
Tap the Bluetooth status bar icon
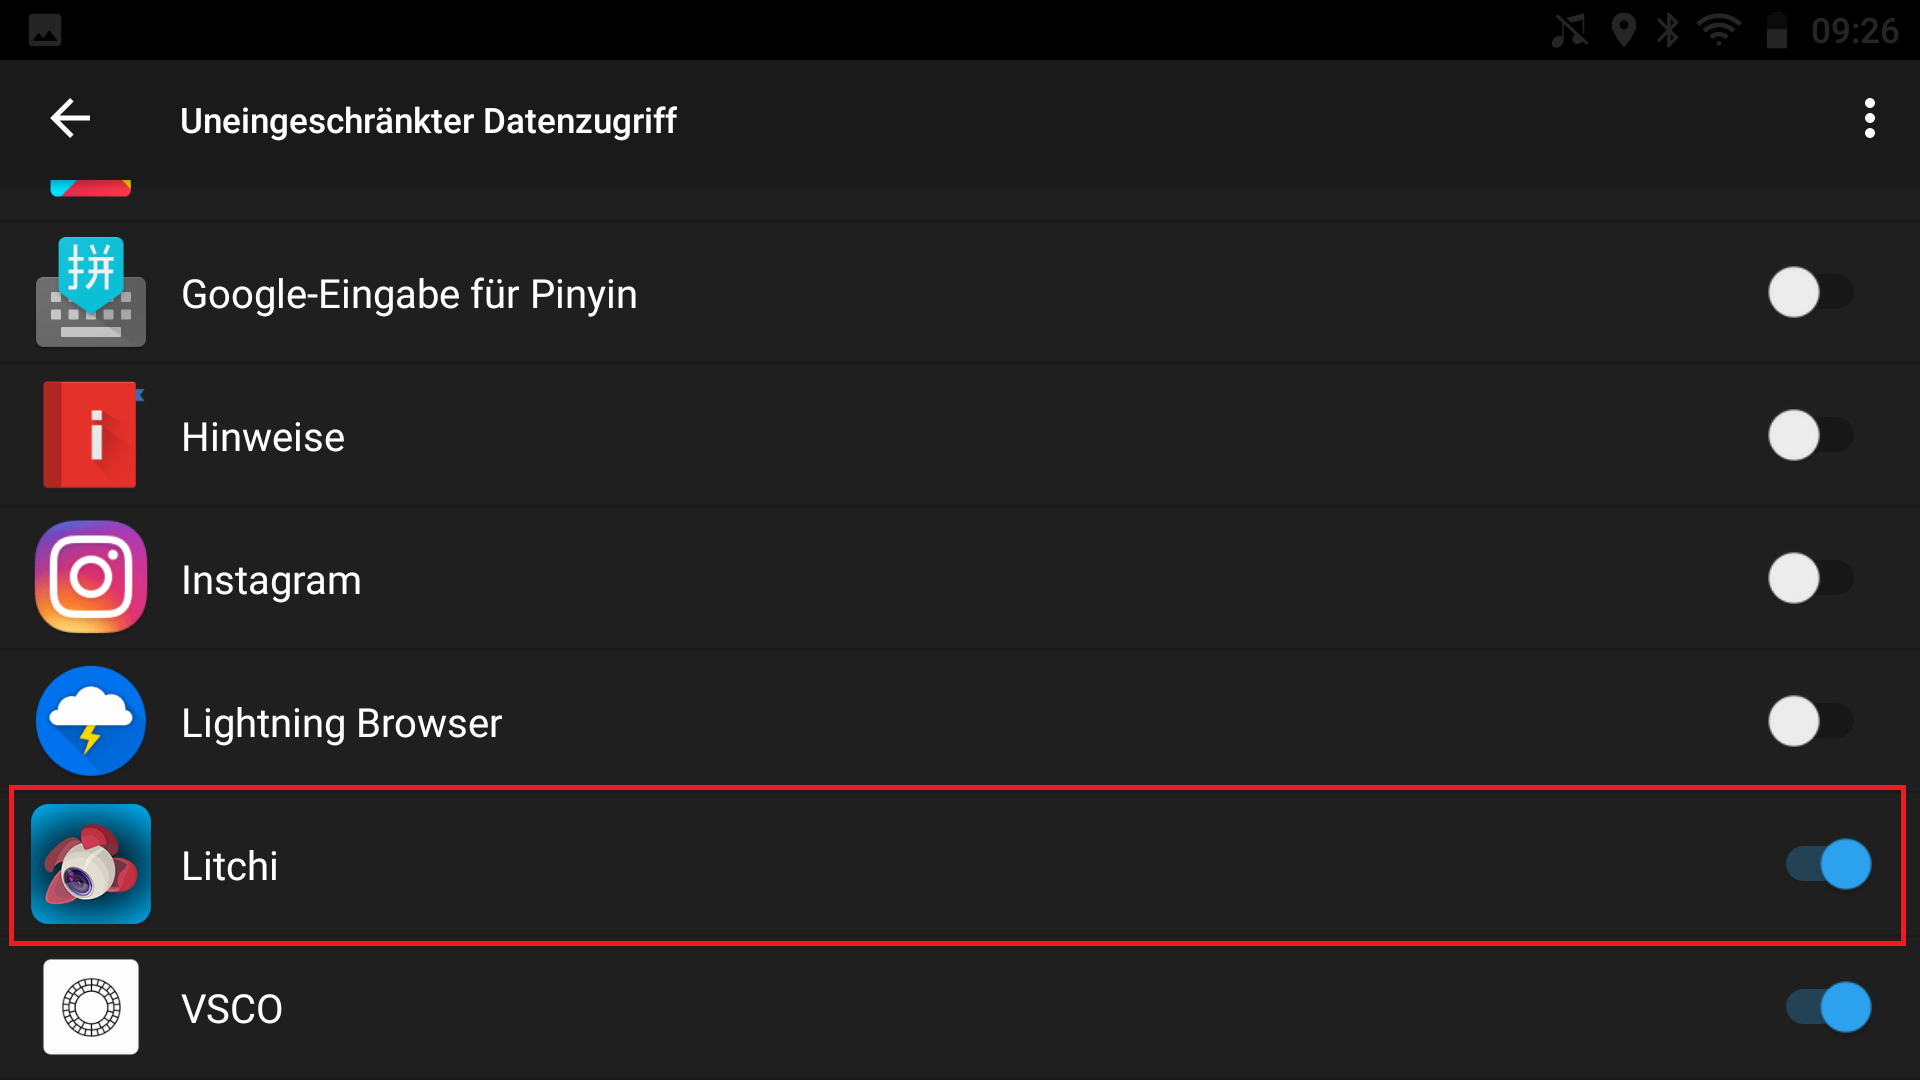[1667, 30]
